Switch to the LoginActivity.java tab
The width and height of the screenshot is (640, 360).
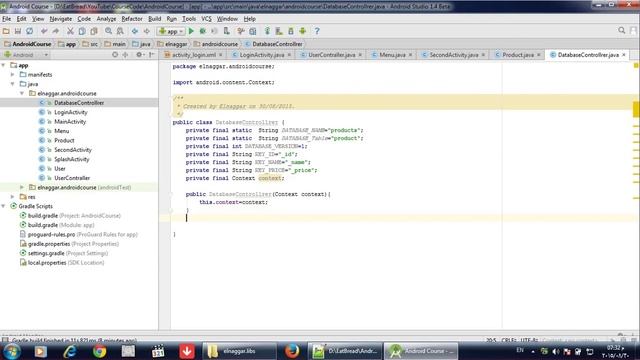[x=262, y=55]
